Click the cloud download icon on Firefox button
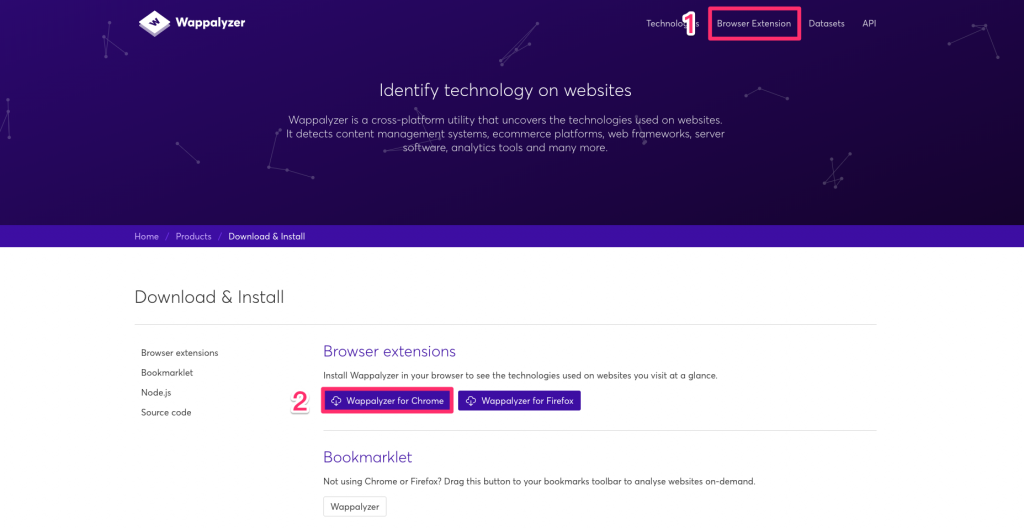The height and width of the screenshot is (528, 1024). [x=470, y=401]
